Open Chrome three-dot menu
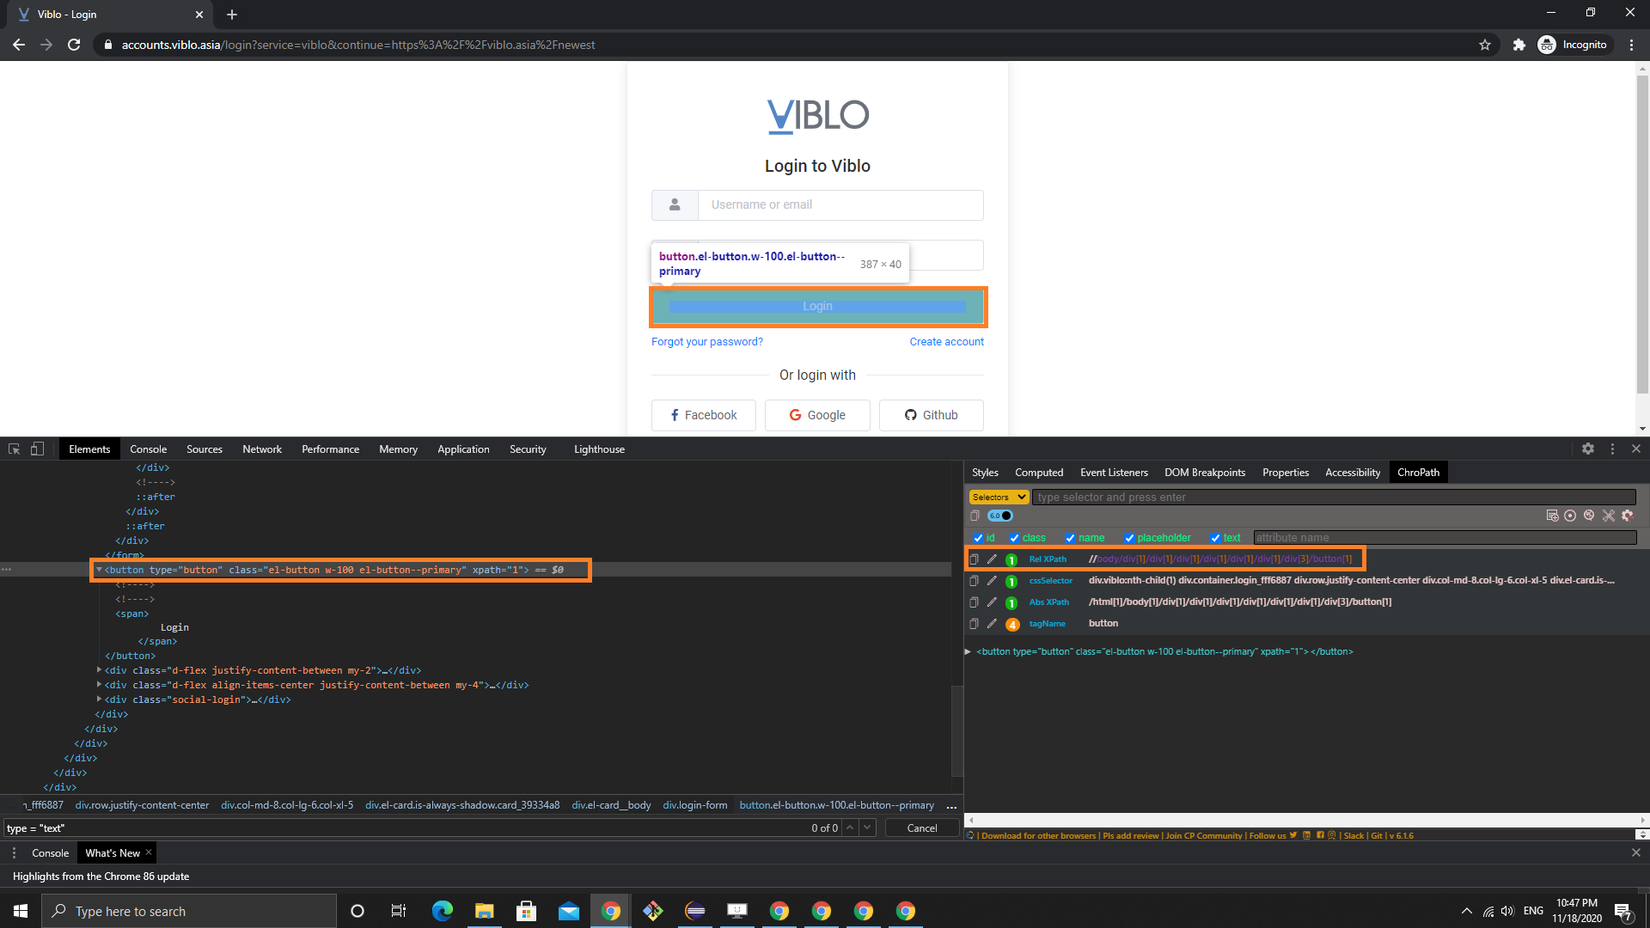This screenshot has width=1650, height=928. coord(1632,45)
